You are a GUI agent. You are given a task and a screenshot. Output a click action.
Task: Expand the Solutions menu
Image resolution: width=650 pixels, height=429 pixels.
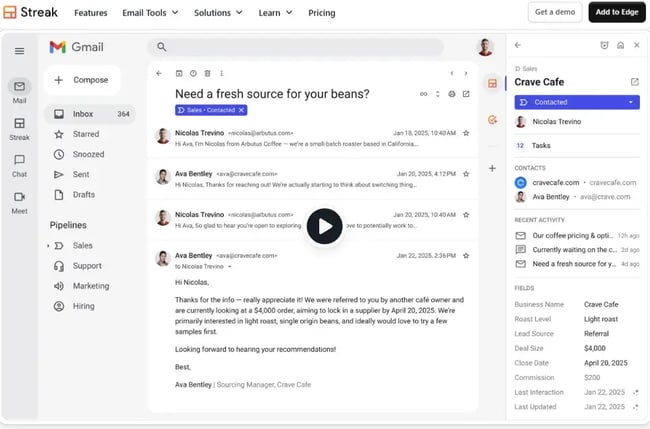(x=218, y=13)
